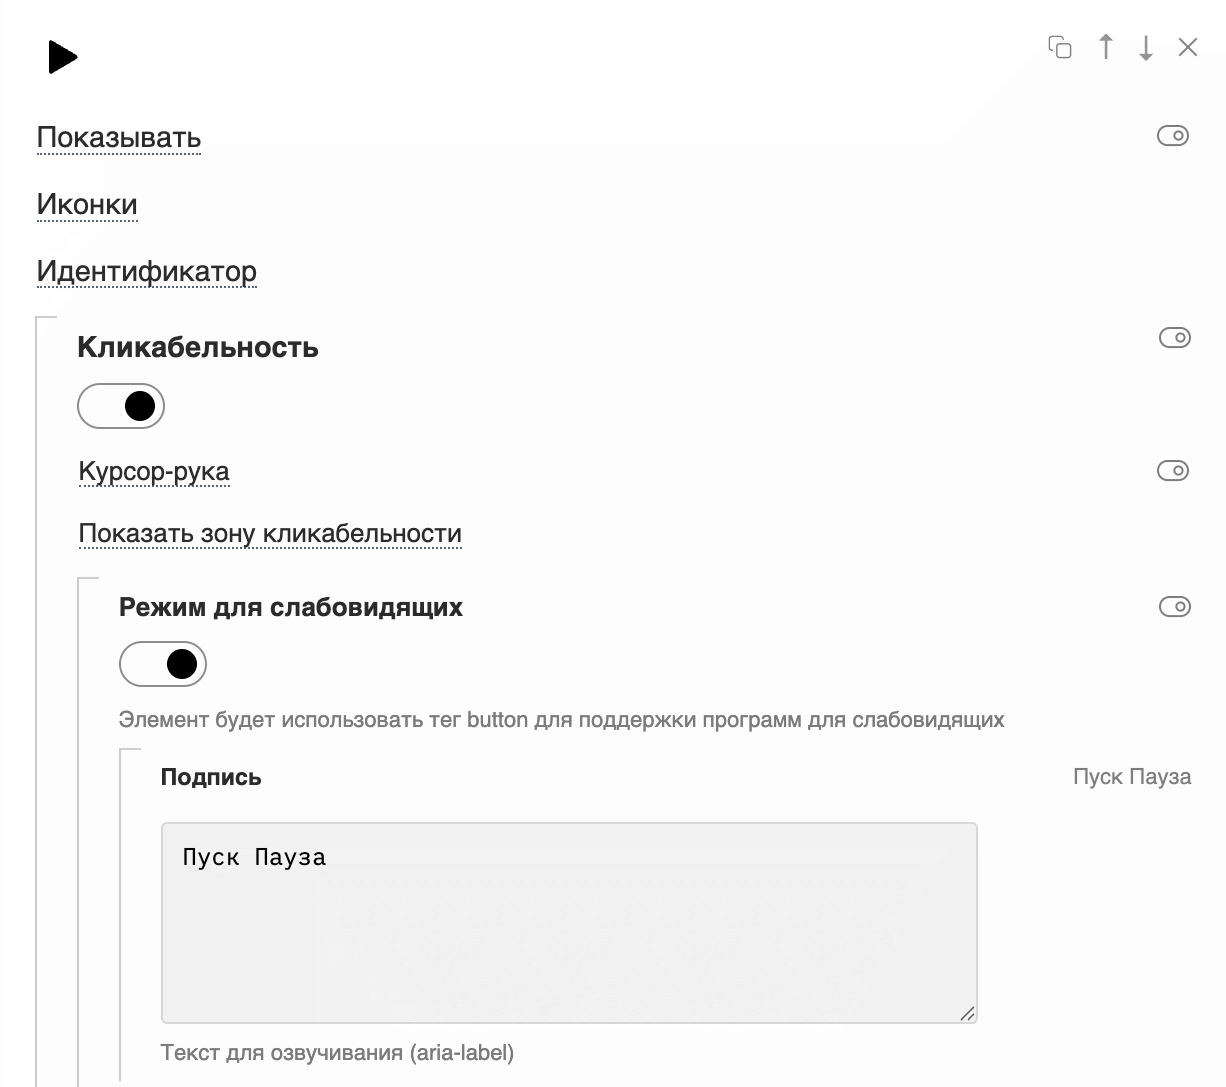Close the settings panel with the X
1226x1087 pixels.
[x=1188, y=47]
